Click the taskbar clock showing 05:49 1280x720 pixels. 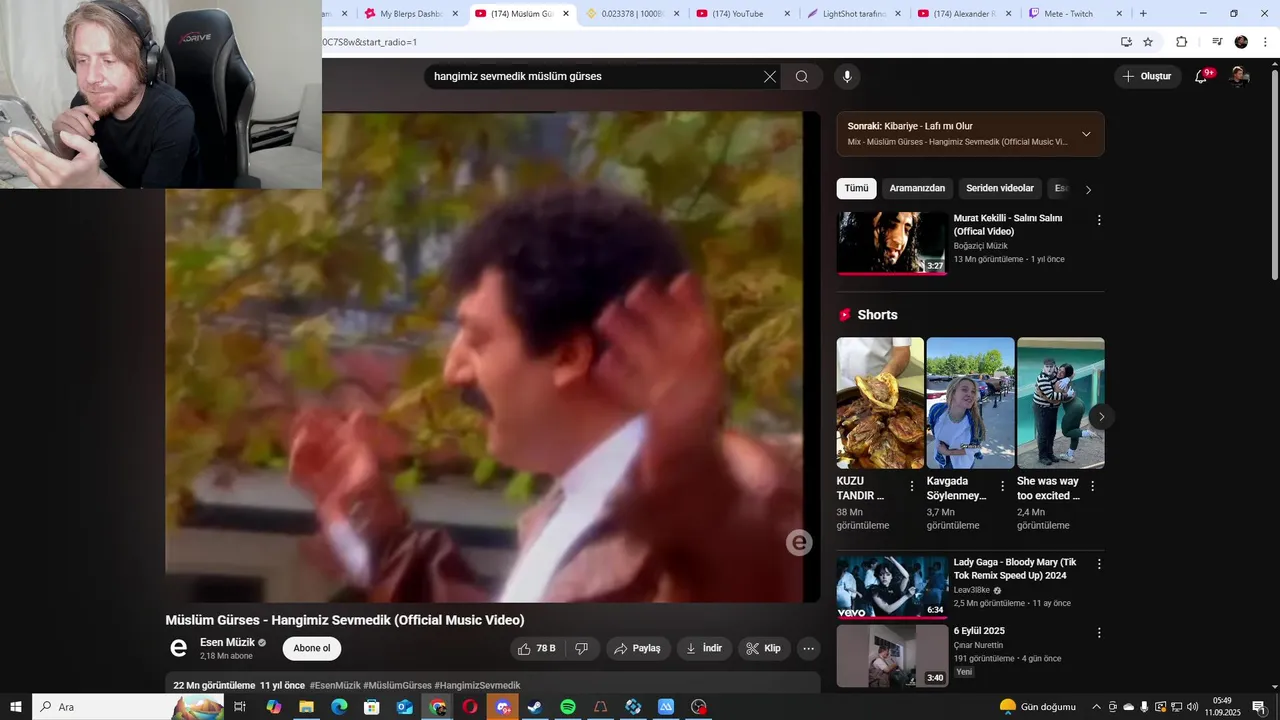[x=1222, y=707]
